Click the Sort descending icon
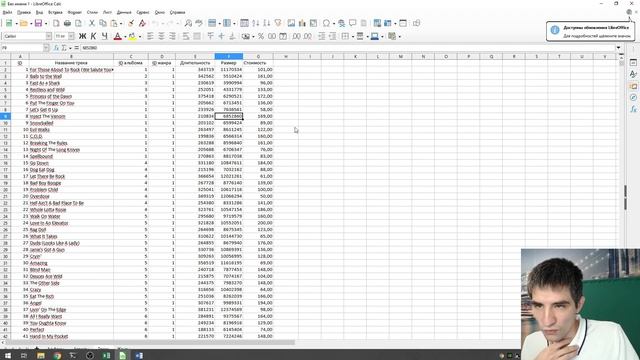This screenshot has width=640, height=360. (267, 23)
